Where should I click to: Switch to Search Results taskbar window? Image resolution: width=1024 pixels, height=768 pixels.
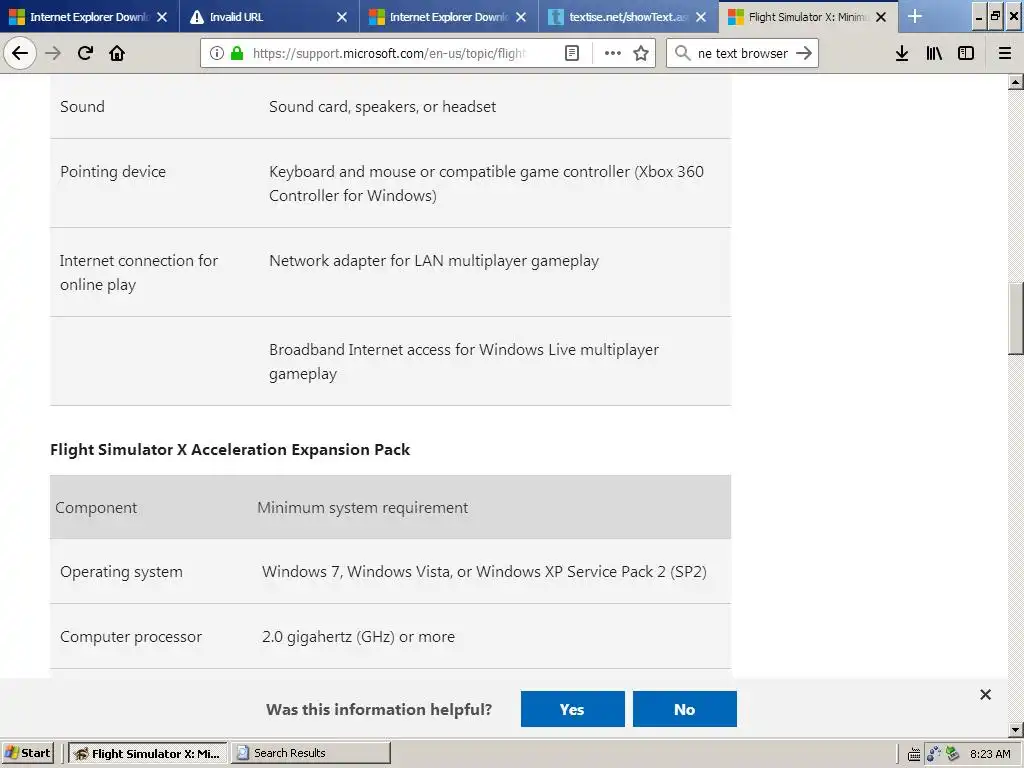311,753
